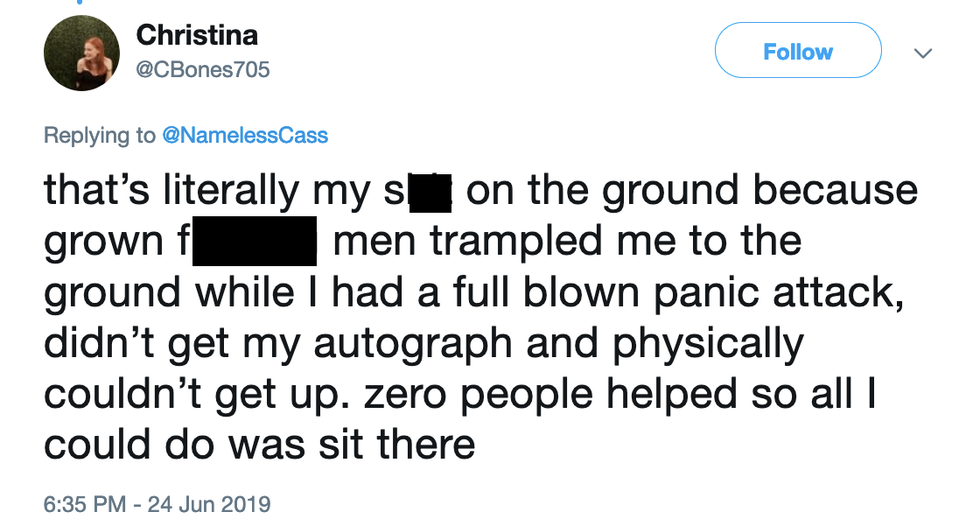The height and width of the screenshot is (527, 980).
Task: Open the @NamelessCass mention link
Action: tap(245, 134)
